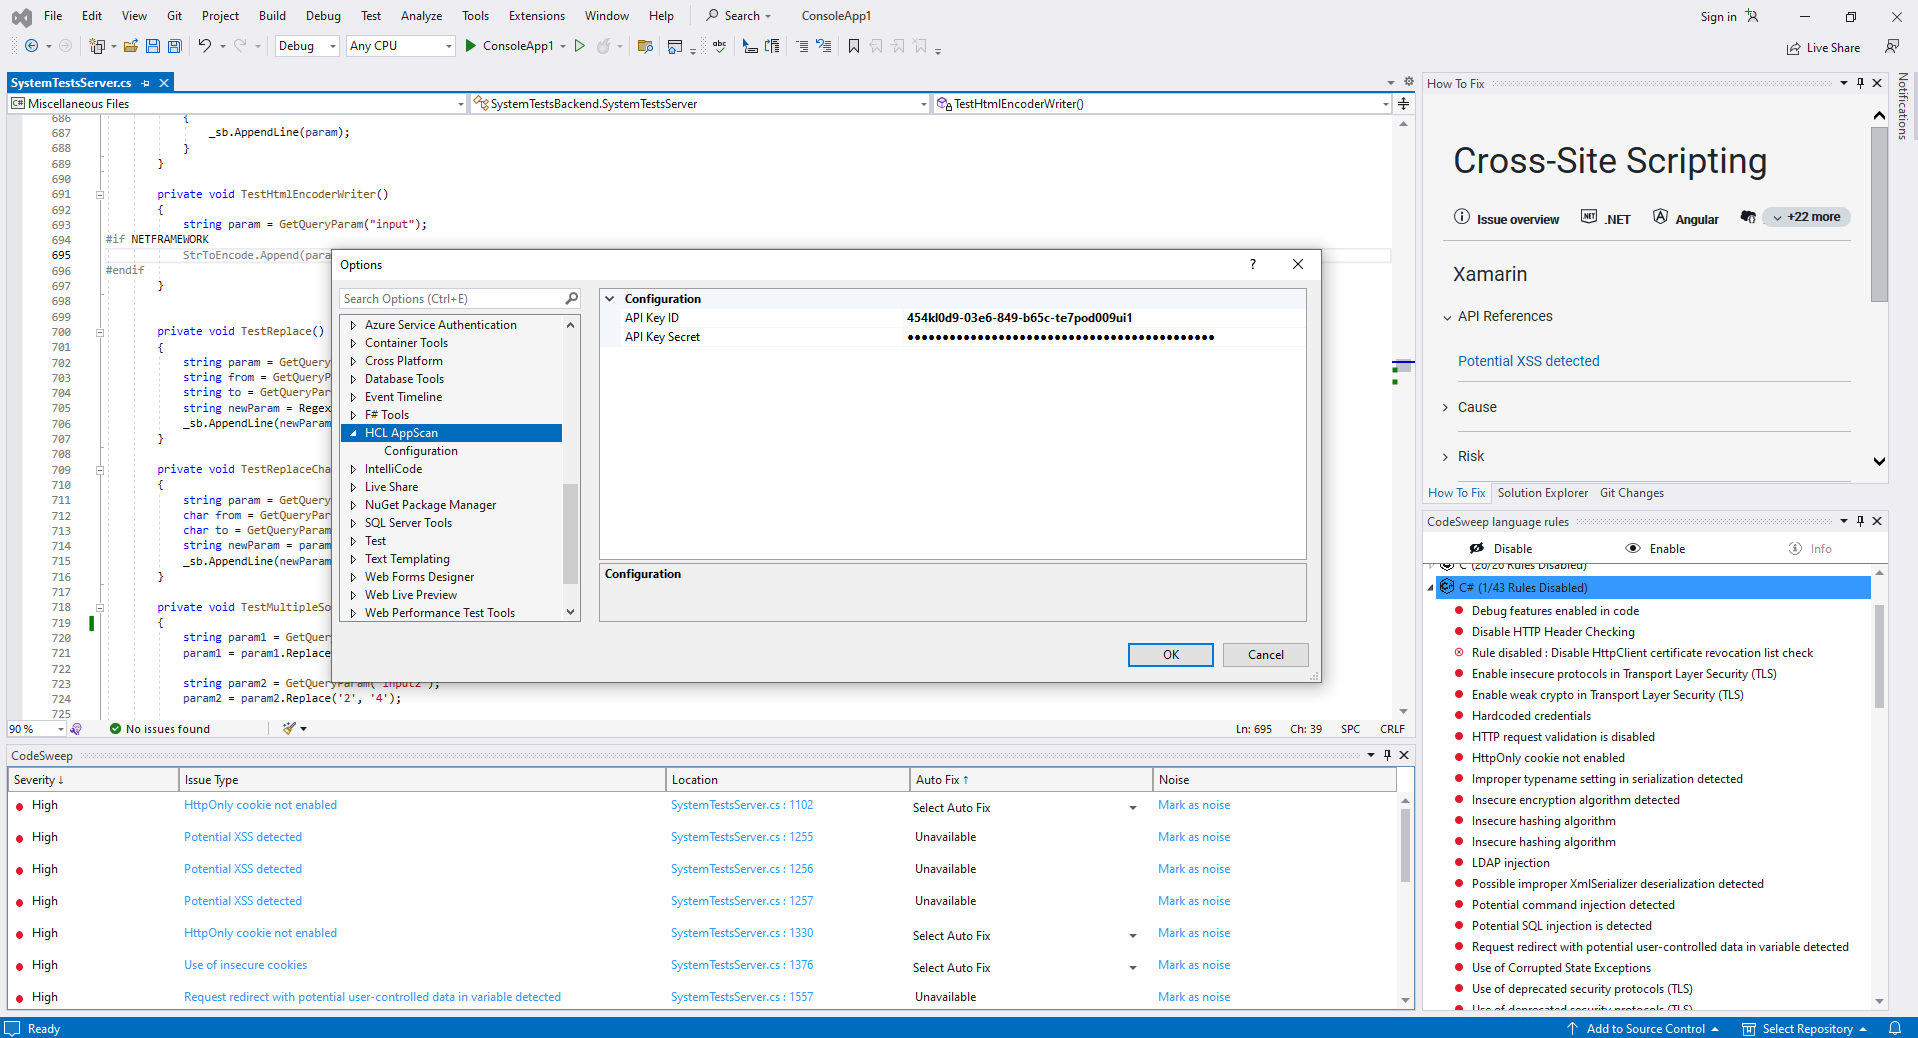This screenshot has width=1918, height=1038.
Task: Click the code cleanup broom icon
Action: pyautogui.click(x=289, y=728)
